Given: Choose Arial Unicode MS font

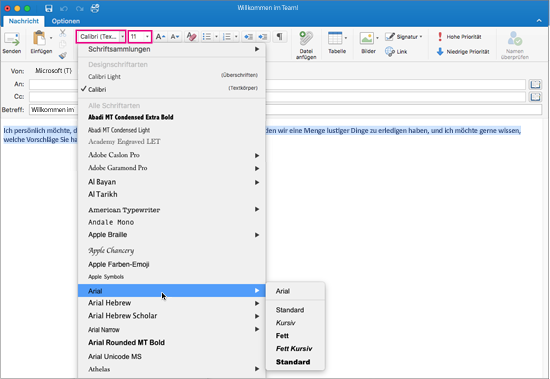Looking at the screenshot, I should (x=172, y=357).
